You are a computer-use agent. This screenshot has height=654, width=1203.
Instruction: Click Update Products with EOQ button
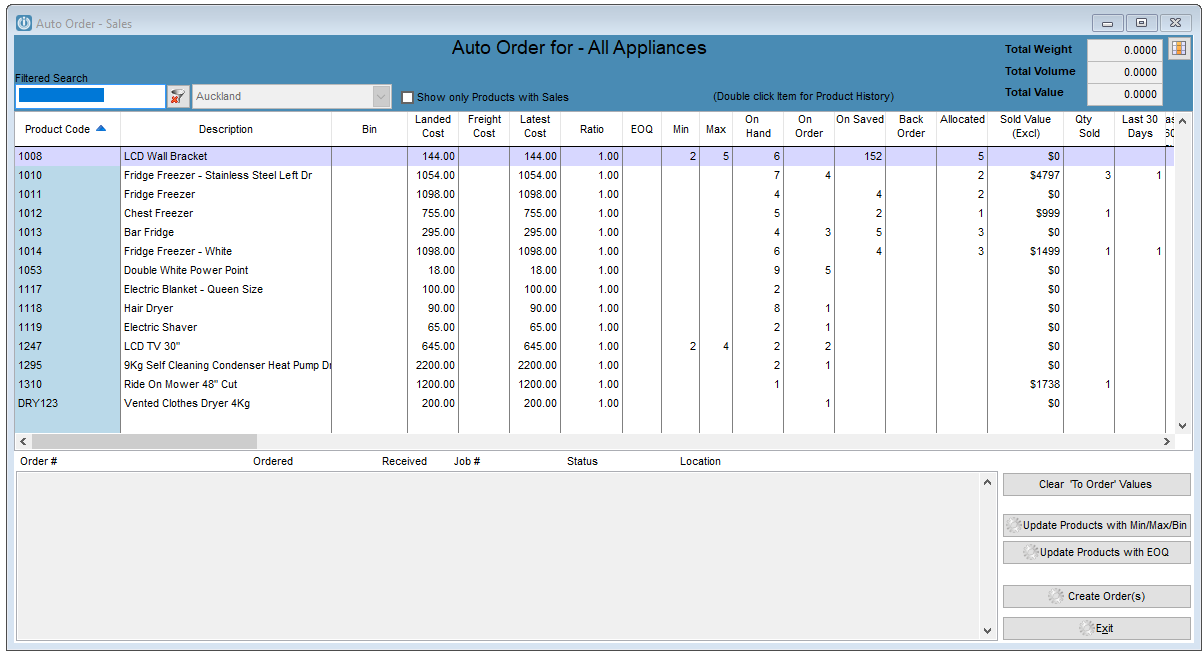tap(1097, 552)
